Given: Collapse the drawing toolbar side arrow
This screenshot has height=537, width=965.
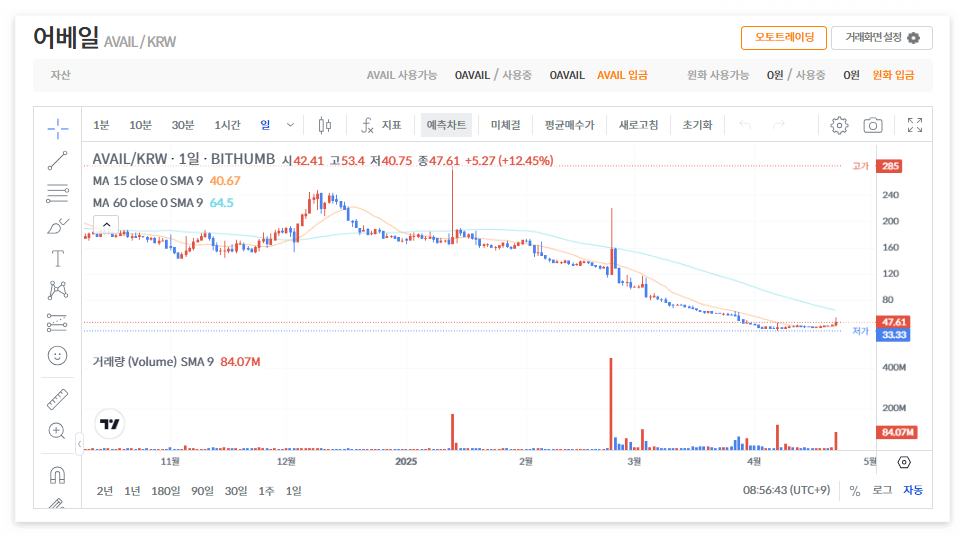Looking at the screenshot, I should coord(79,444).
